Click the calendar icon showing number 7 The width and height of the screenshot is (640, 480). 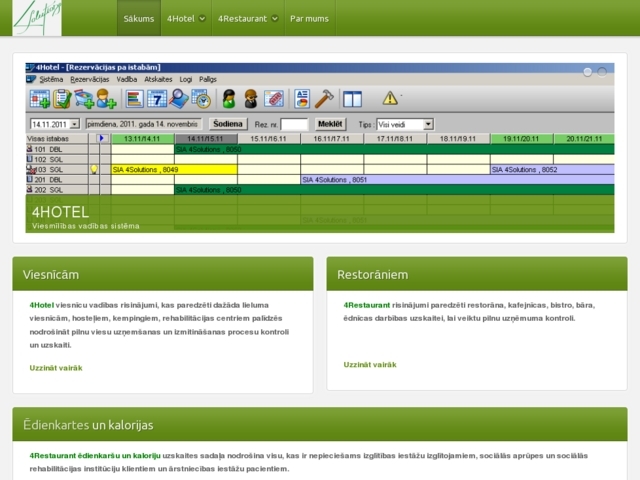157,99
